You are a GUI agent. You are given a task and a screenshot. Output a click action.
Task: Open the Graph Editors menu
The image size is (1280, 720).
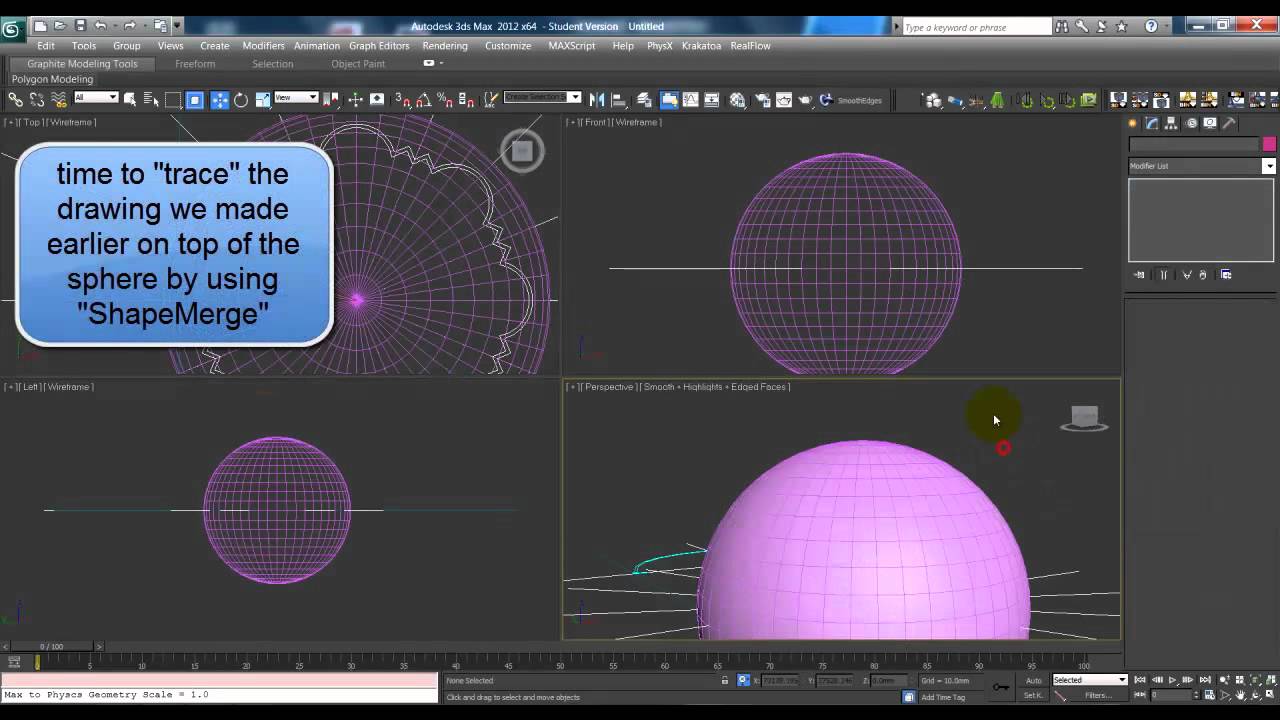pyautogui.click(x=379, y=45)
